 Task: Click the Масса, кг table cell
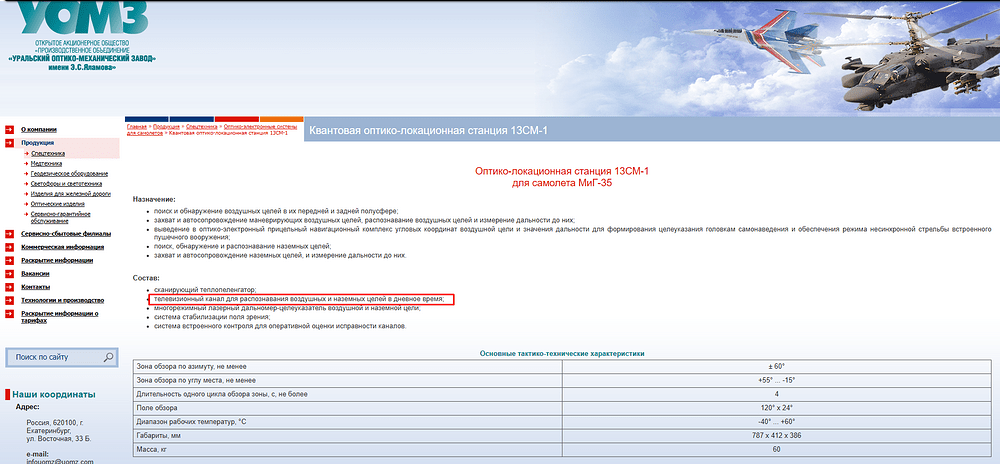(348, 450)
